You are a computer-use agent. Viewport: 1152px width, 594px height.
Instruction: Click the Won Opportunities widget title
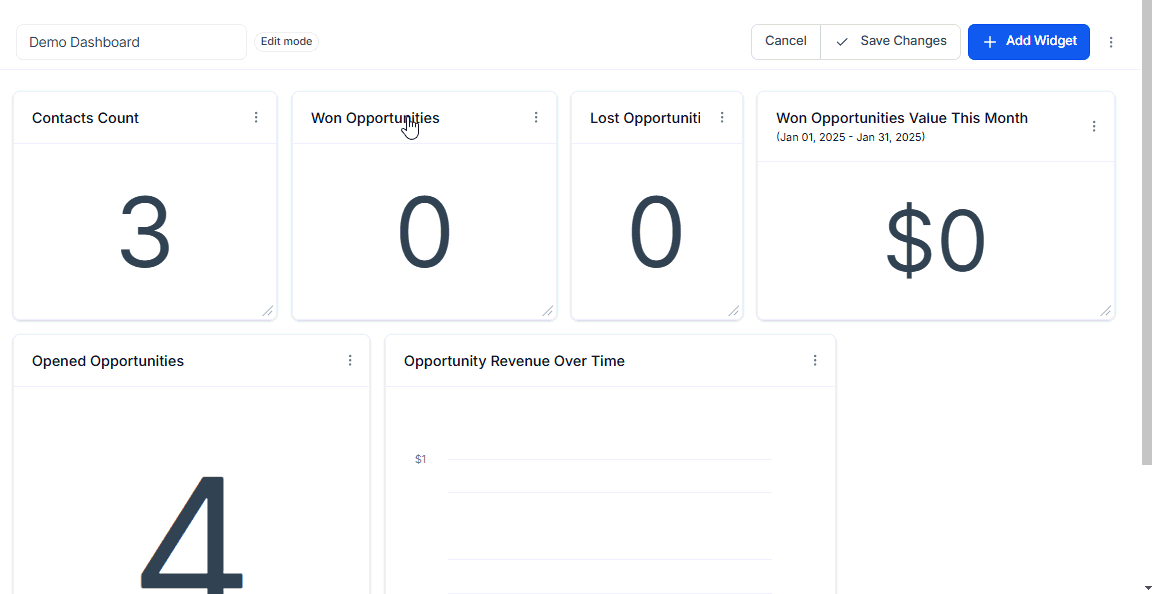click(375, 118)
